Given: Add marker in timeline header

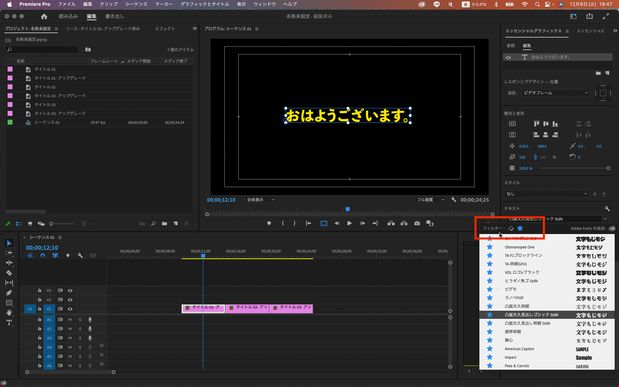Looking at the screenshot, I should (68, 255).
